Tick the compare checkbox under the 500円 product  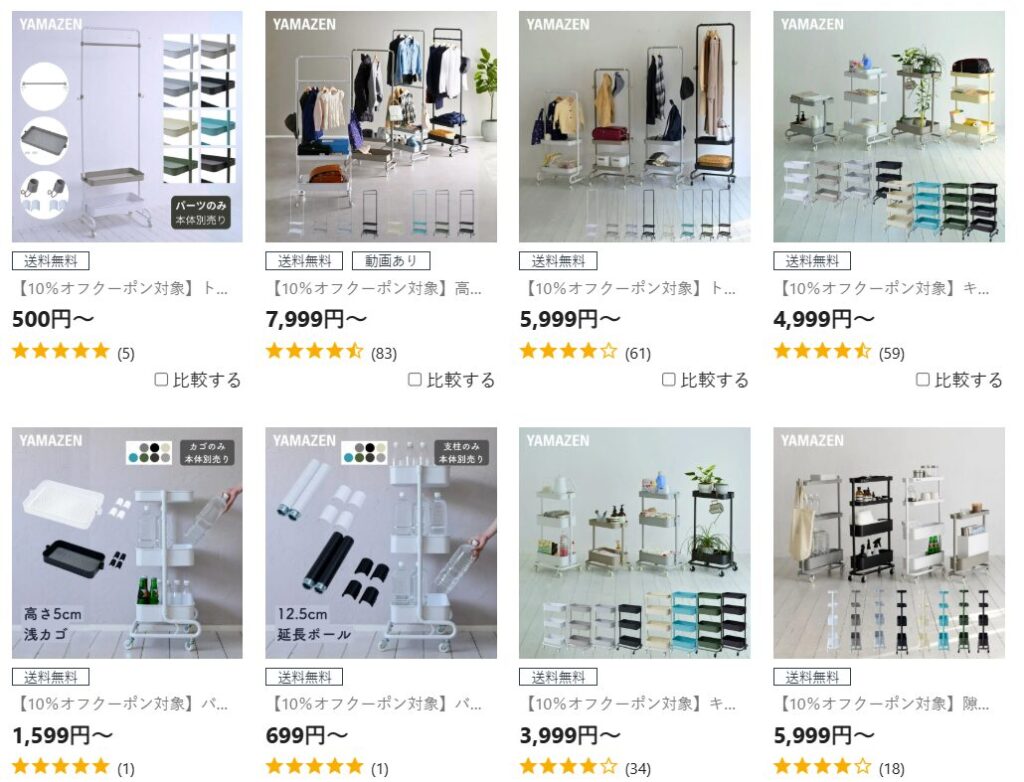tap(161, 380)
